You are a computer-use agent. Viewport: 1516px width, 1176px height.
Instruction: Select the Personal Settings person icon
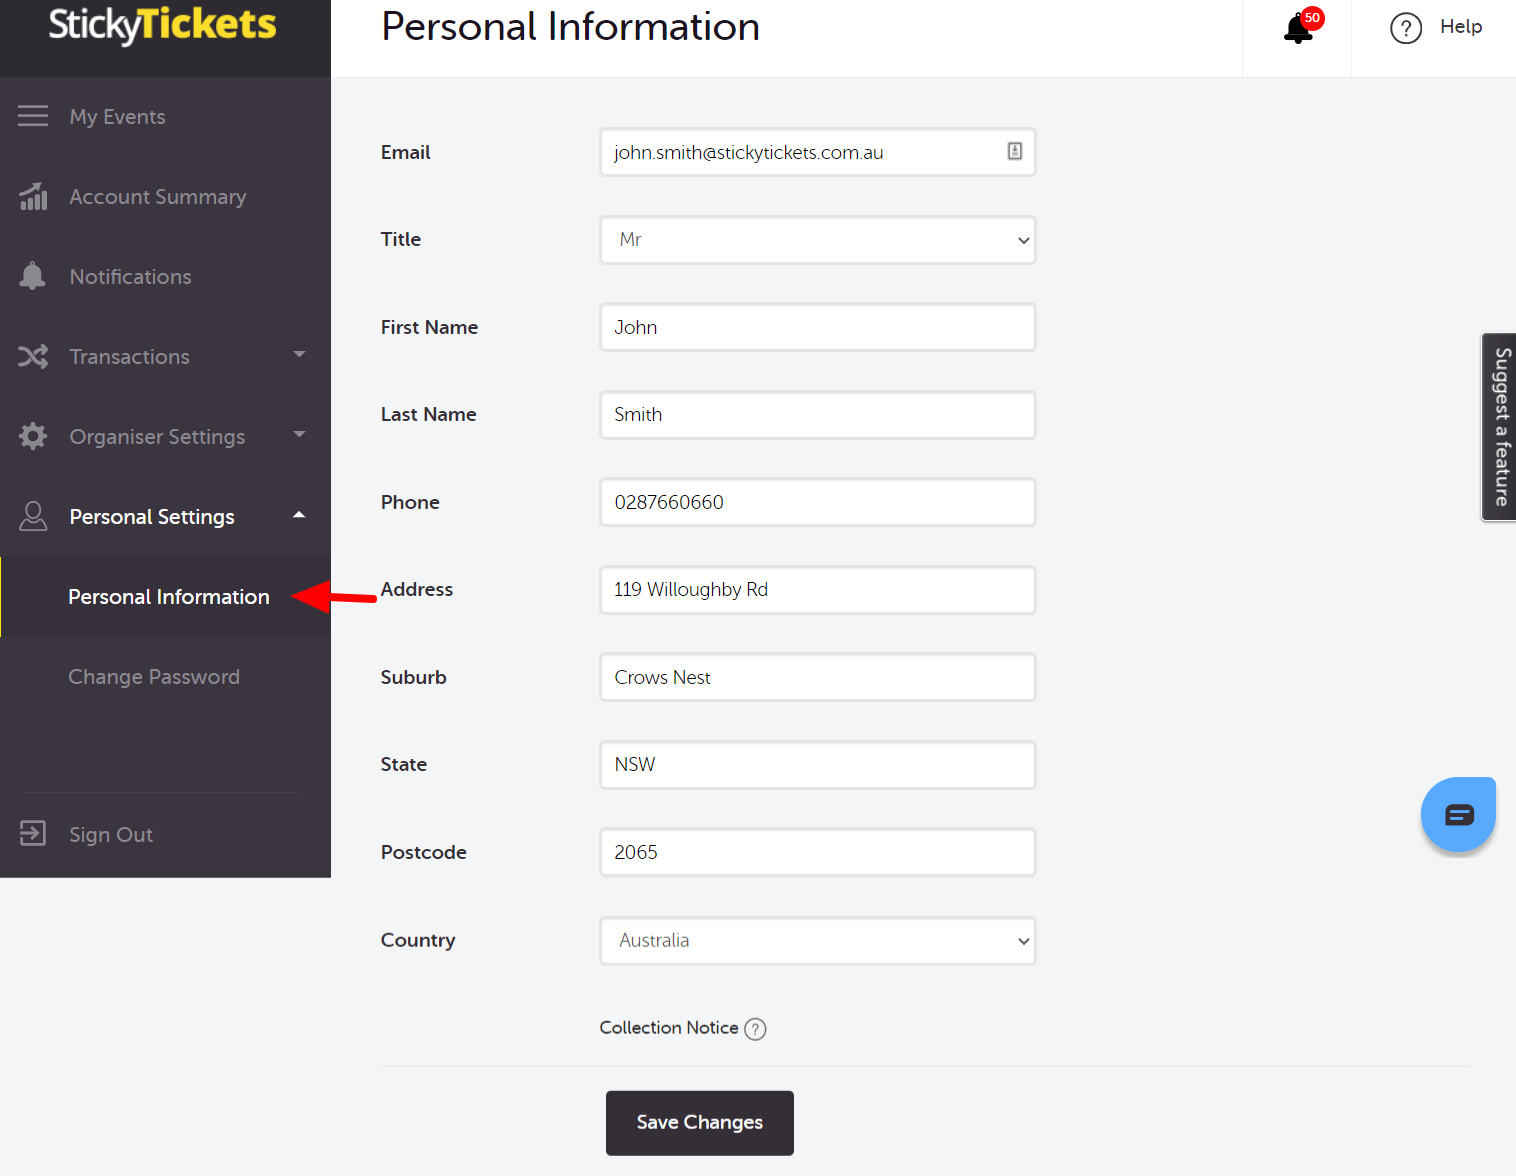click(33, 516)
